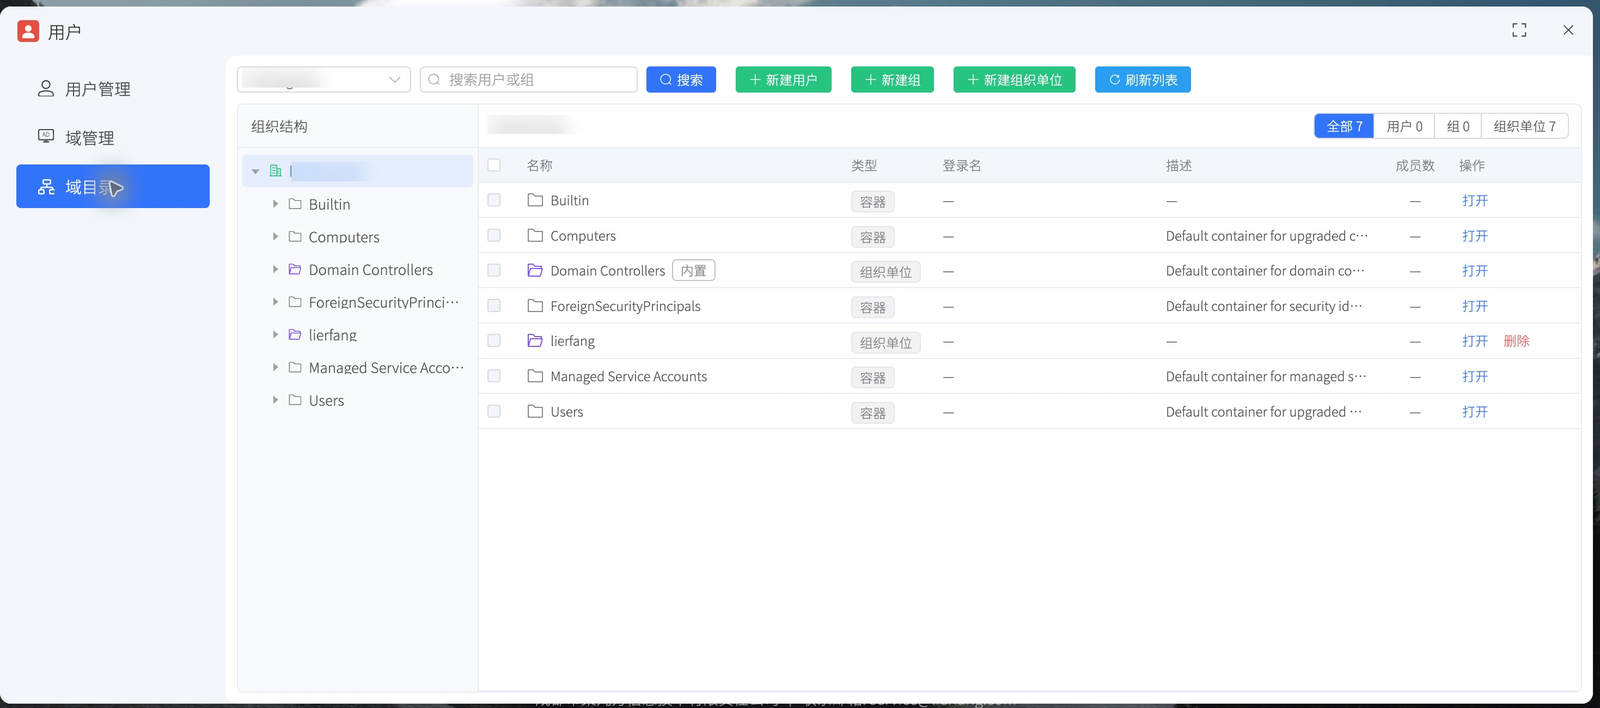Click 打开 for the Builtin row

(x=1475, y=201)
